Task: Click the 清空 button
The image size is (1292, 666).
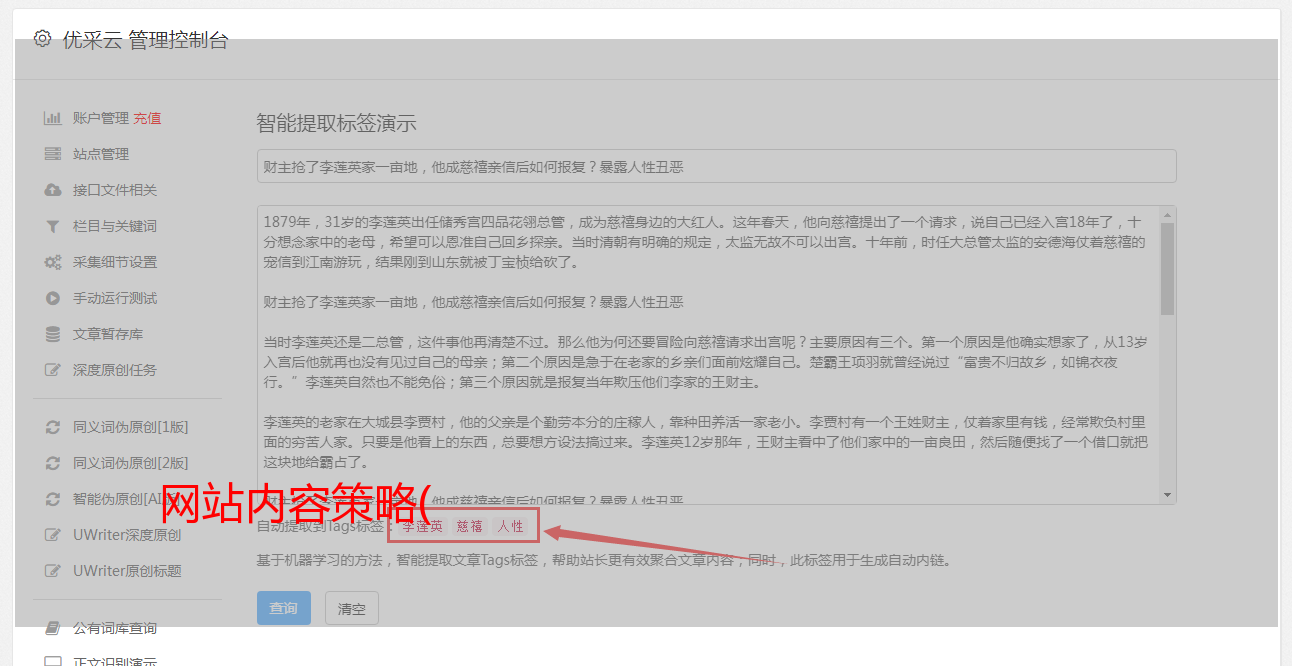Action: 352,608
